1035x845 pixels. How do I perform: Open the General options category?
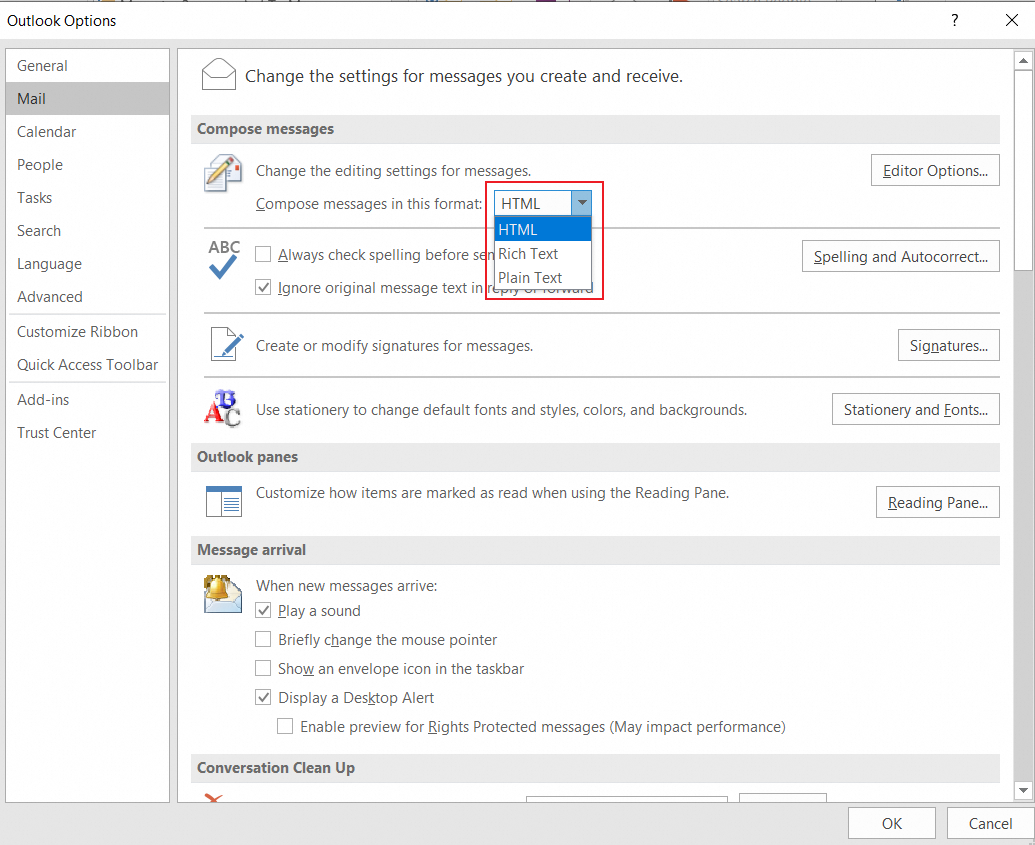point(87,65)
